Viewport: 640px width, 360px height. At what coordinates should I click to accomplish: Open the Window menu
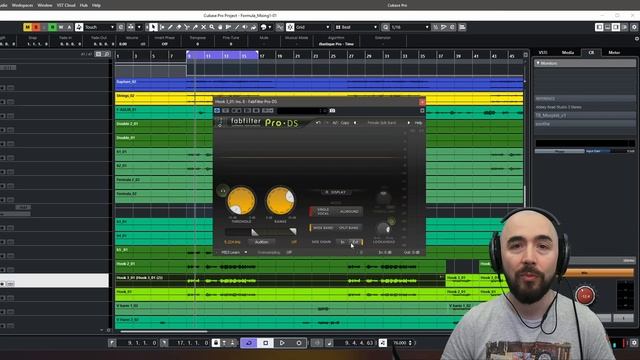click(45, 5)
